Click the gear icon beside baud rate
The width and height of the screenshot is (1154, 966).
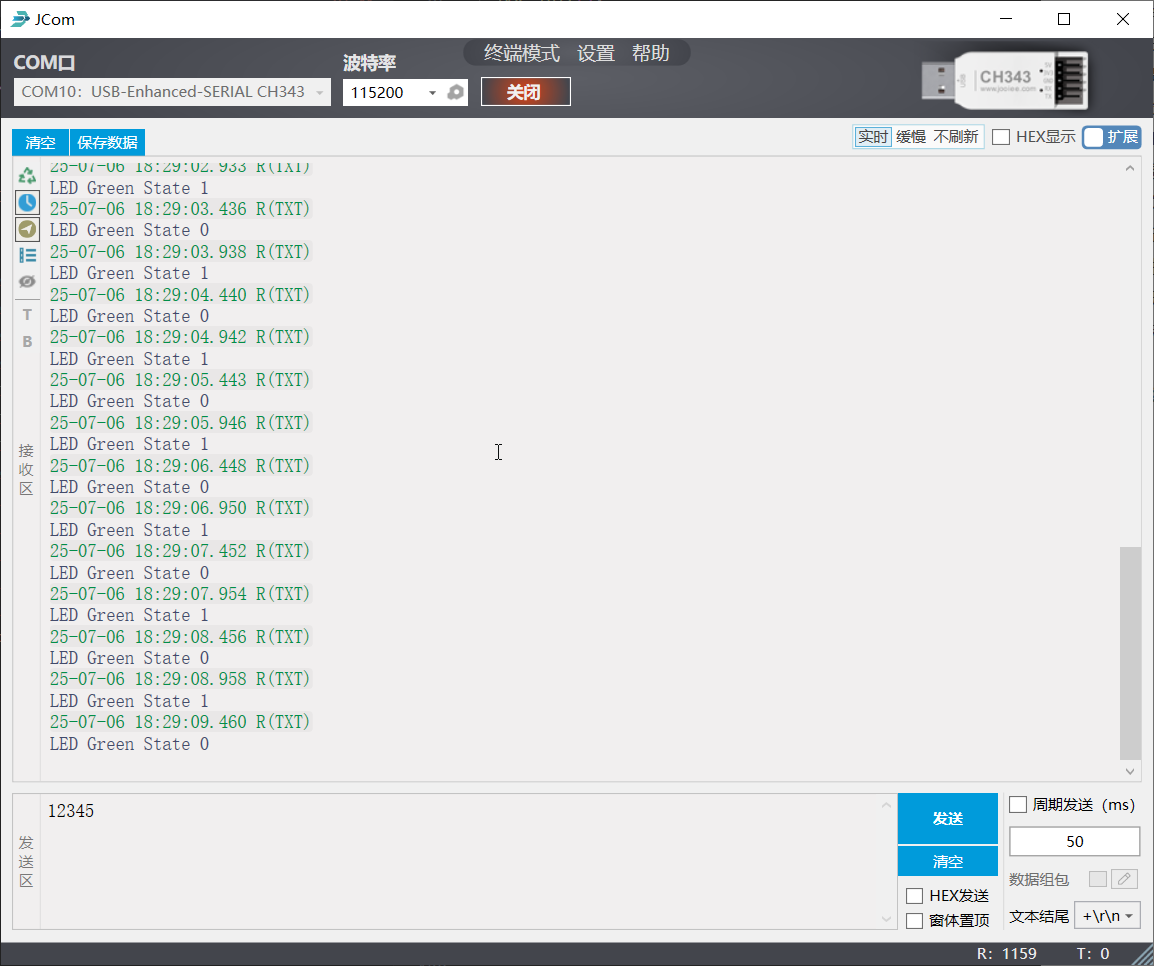pos(456,92)
